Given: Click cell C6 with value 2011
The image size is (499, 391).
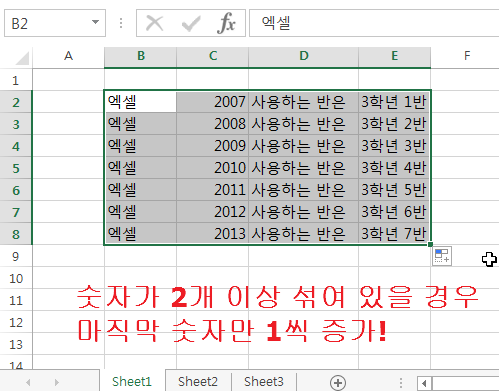Looking at the screenshot, I should [x=213, y=190].
